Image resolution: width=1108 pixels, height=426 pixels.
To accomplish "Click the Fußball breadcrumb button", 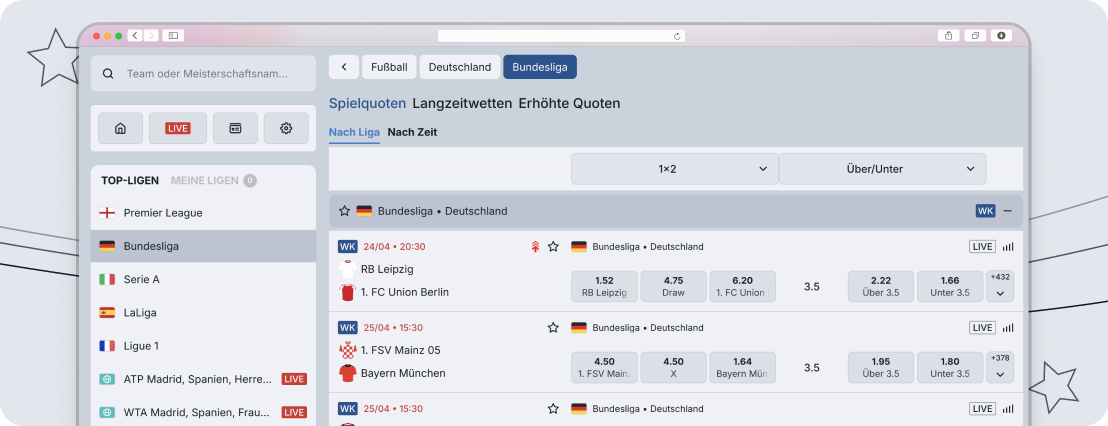I will coord(389,67).
